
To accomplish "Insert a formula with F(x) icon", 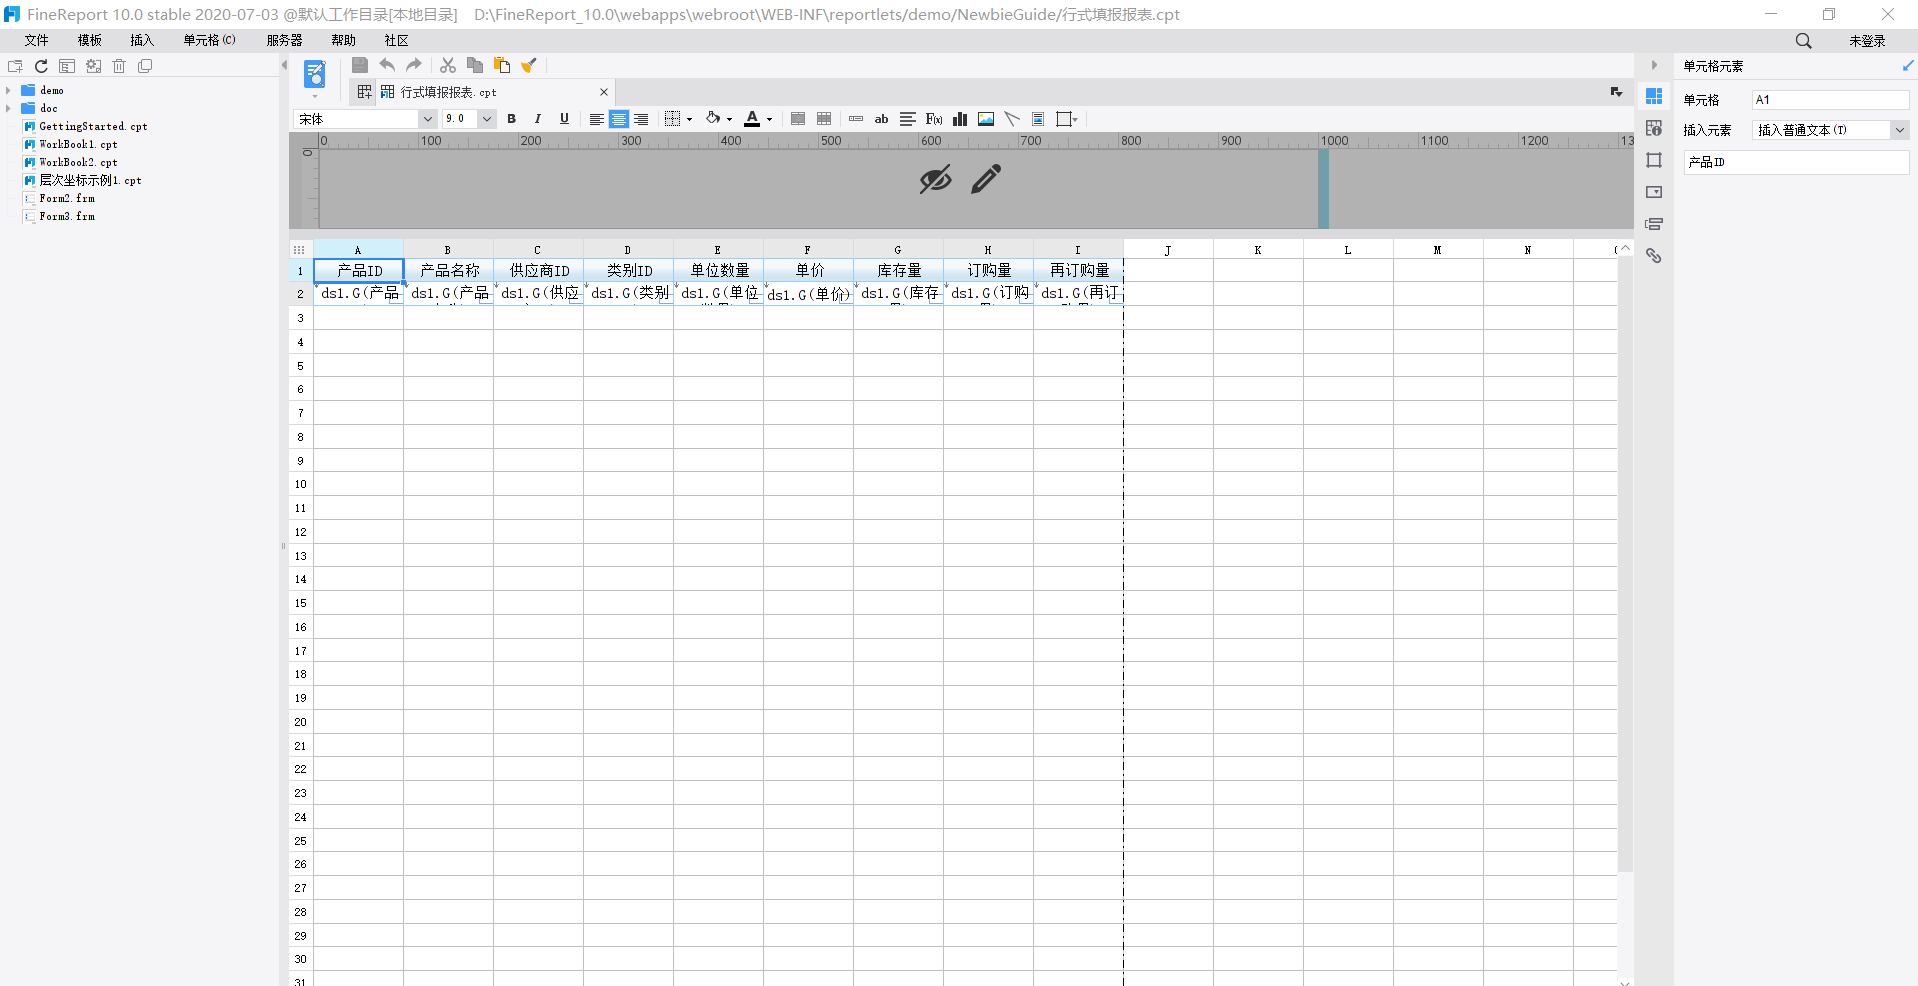I will (934, 119).
